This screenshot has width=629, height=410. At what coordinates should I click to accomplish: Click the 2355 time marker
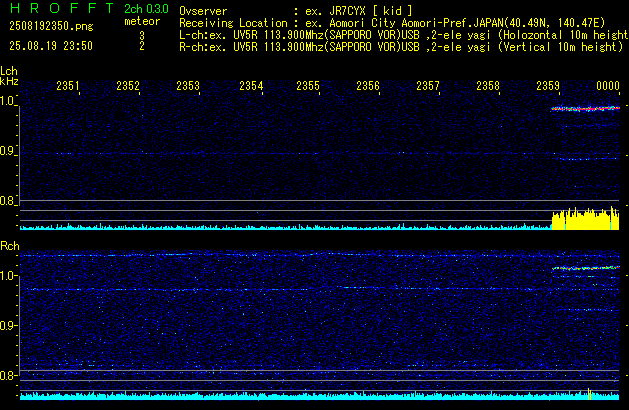tap(308, 86)
